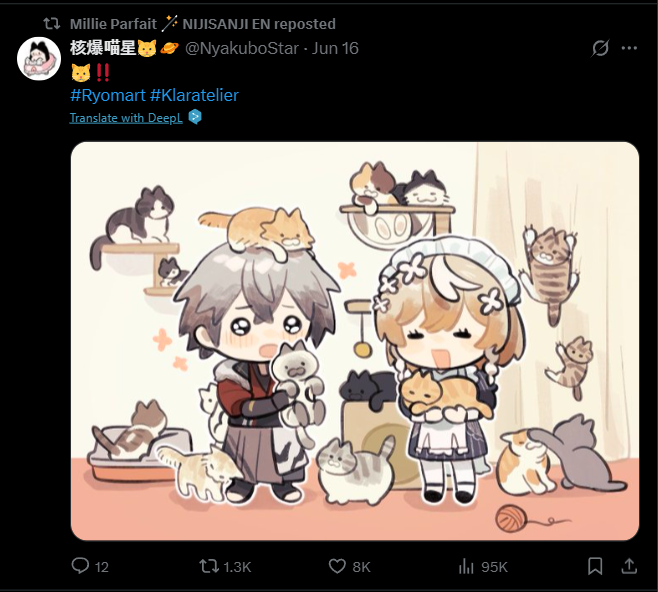
Task: Open the author's profile avatar
Action: (x=39, y=58)
